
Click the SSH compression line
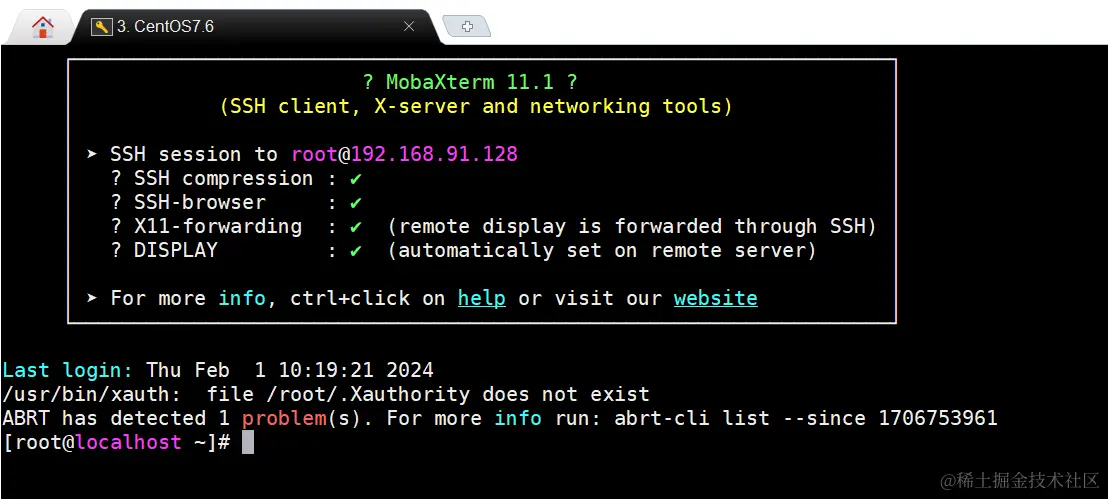(x=236, y=178)
